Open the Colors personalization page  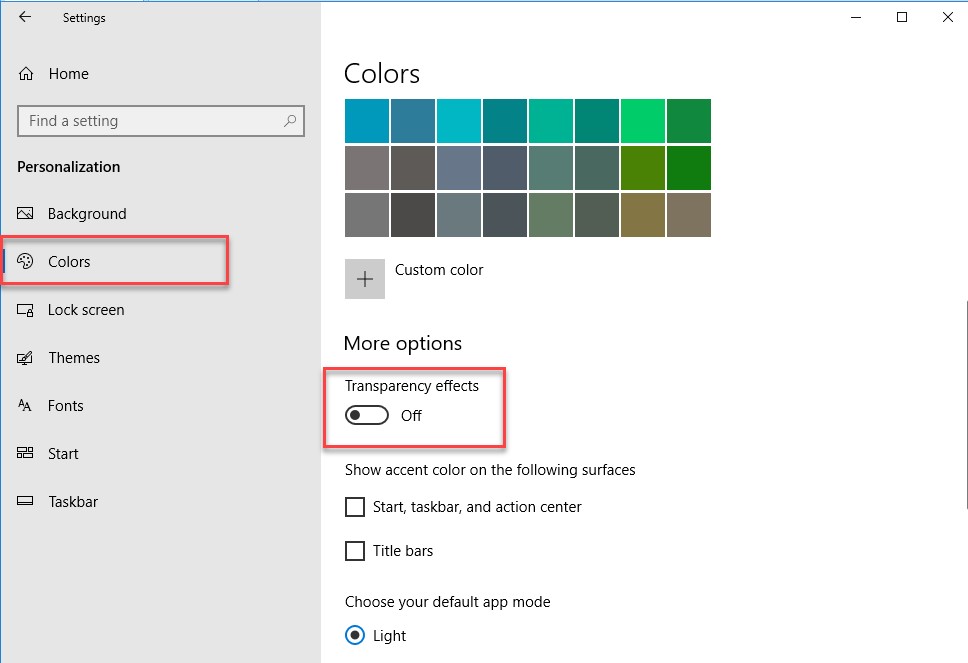point(69,262)
